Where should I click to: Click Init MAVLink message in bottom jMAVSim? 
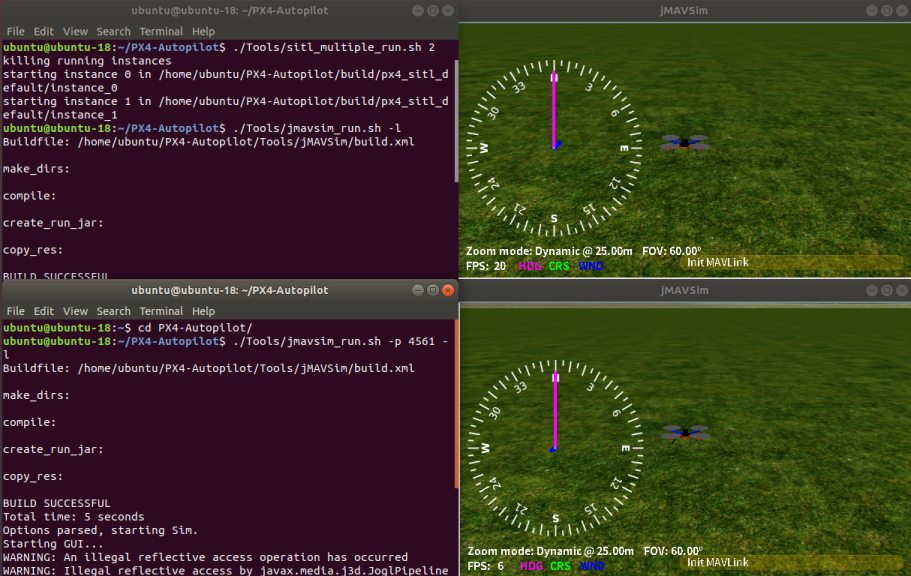click(x=718, y=563)
